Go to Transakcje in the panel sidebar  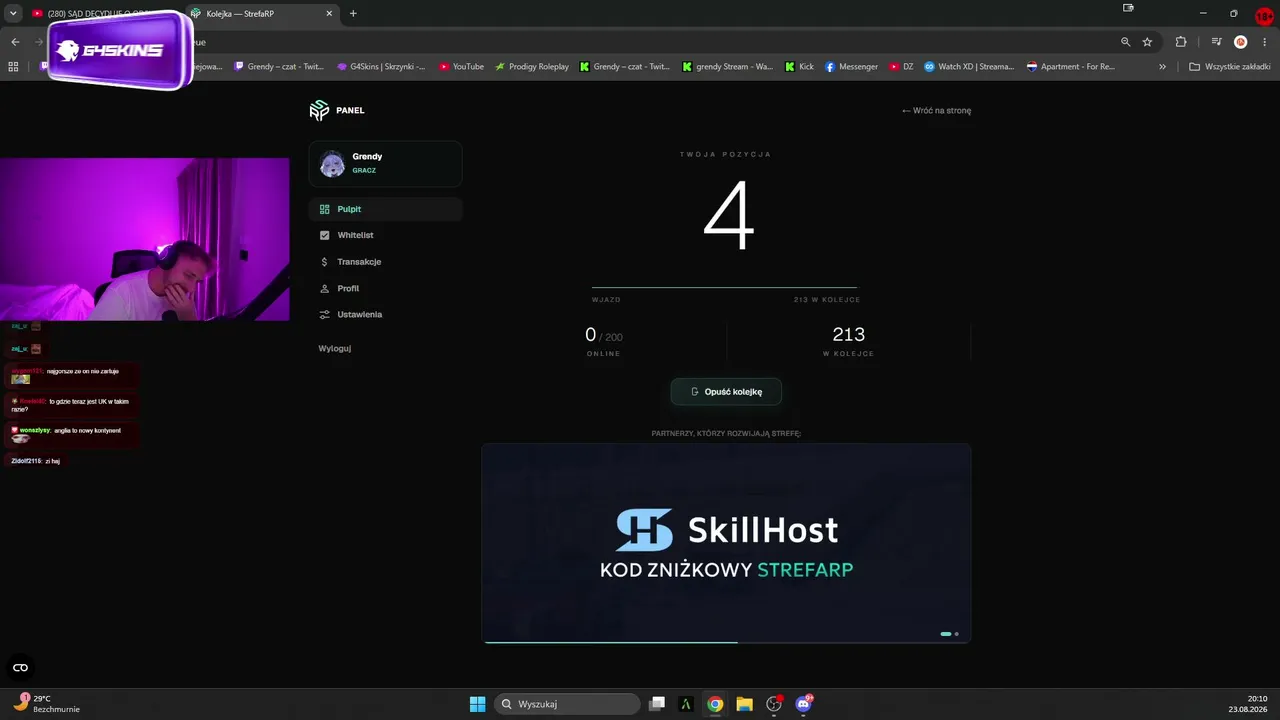385,262
